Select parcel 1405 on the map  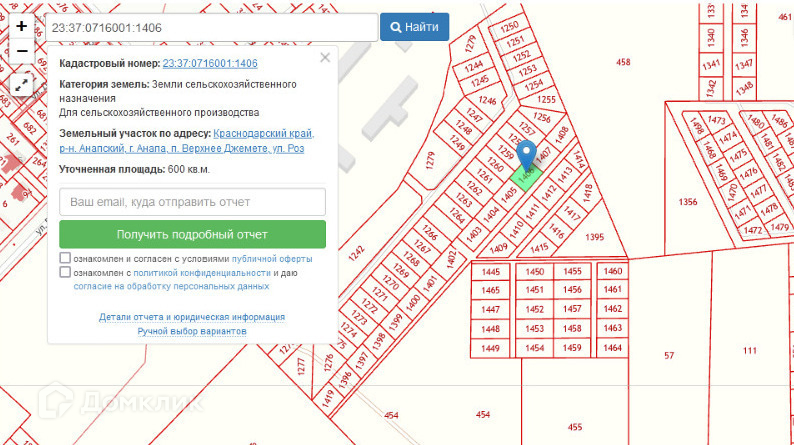(508, 195)
